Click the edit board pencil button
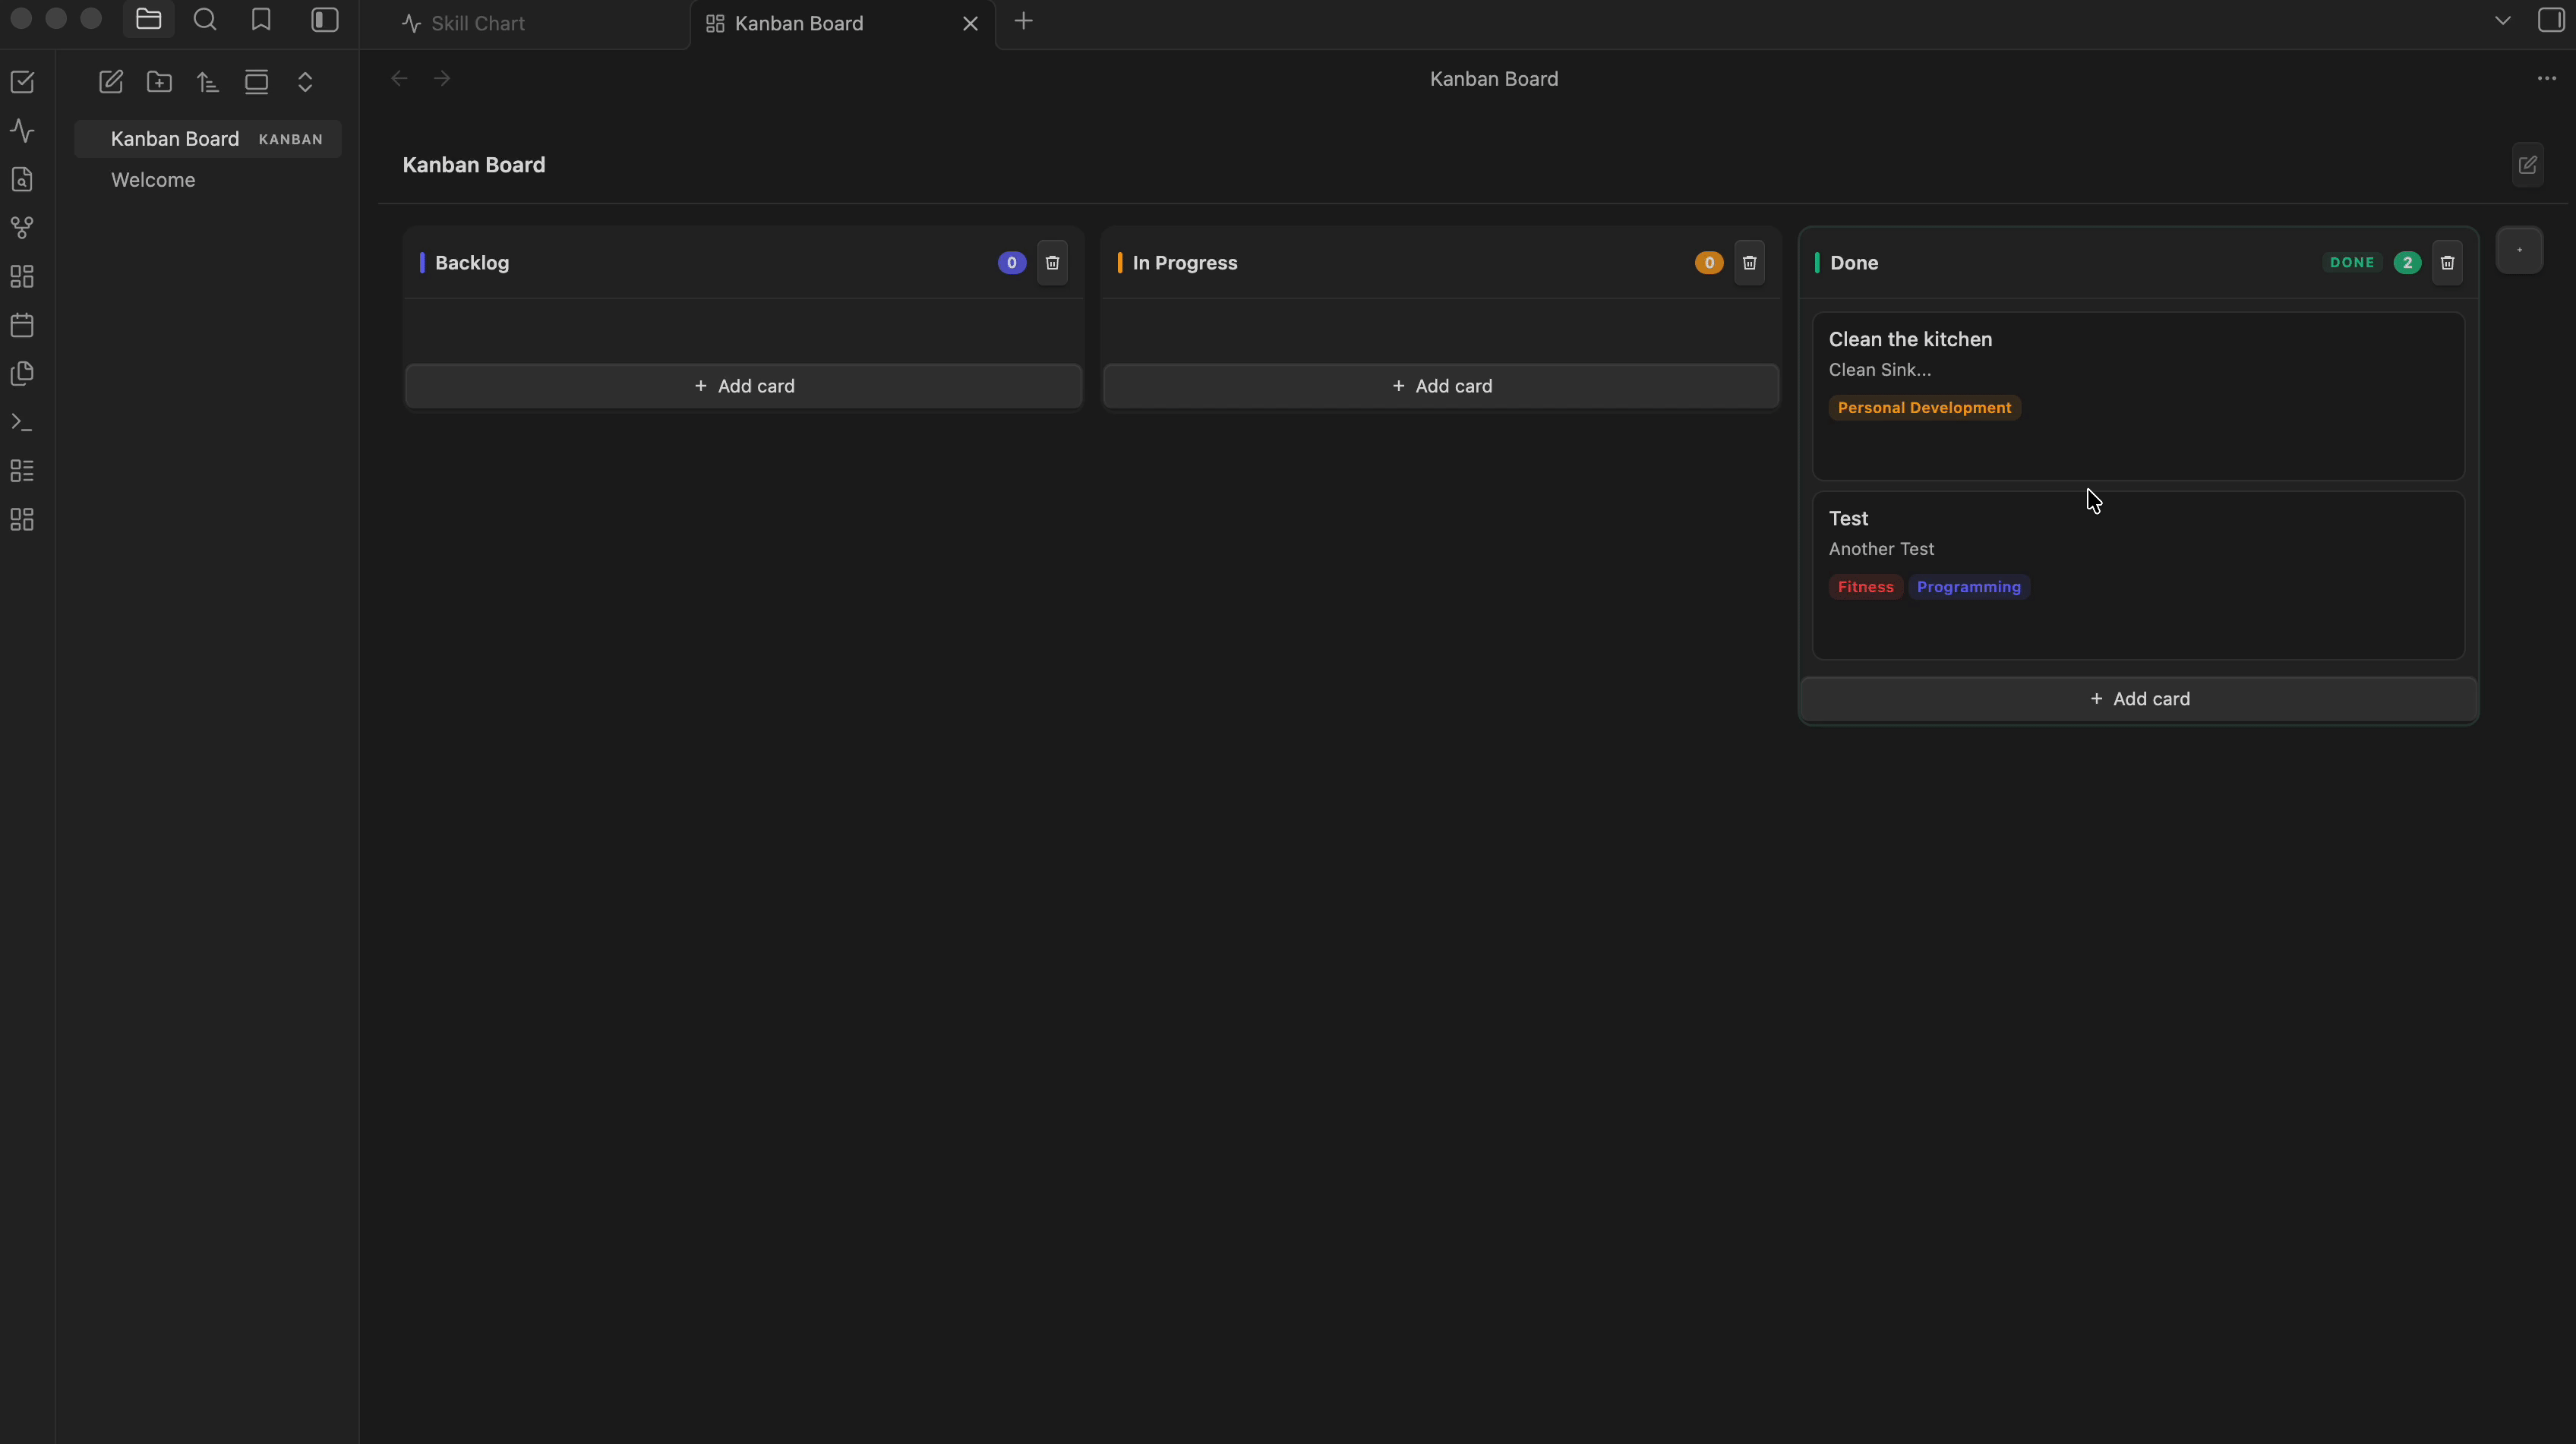 pos(2528,165)
